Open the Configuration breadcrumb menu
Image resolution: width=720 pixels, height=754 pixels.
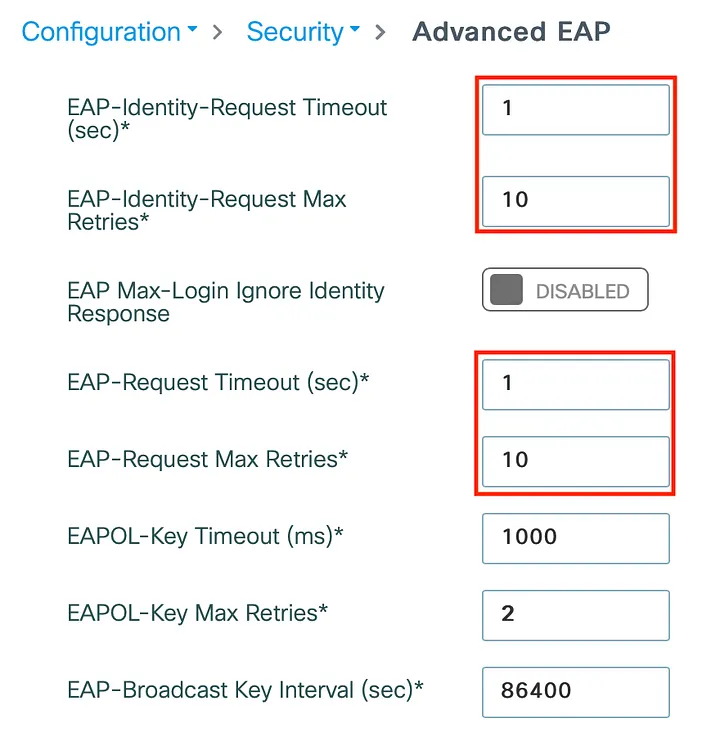(x=100, y=32)
